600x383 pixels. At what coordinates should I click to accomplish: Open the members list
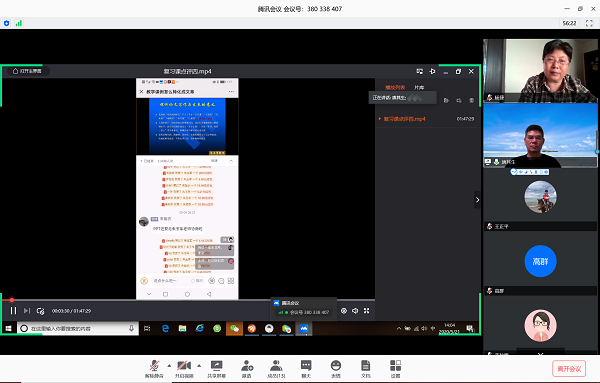click(276, 368)
